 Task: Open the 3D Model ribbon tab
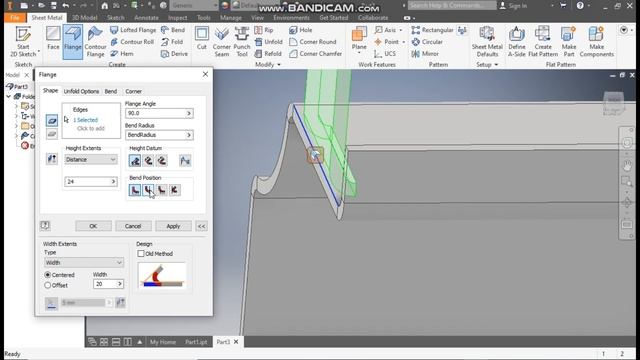pyautogui.click(x=84, y=18)
